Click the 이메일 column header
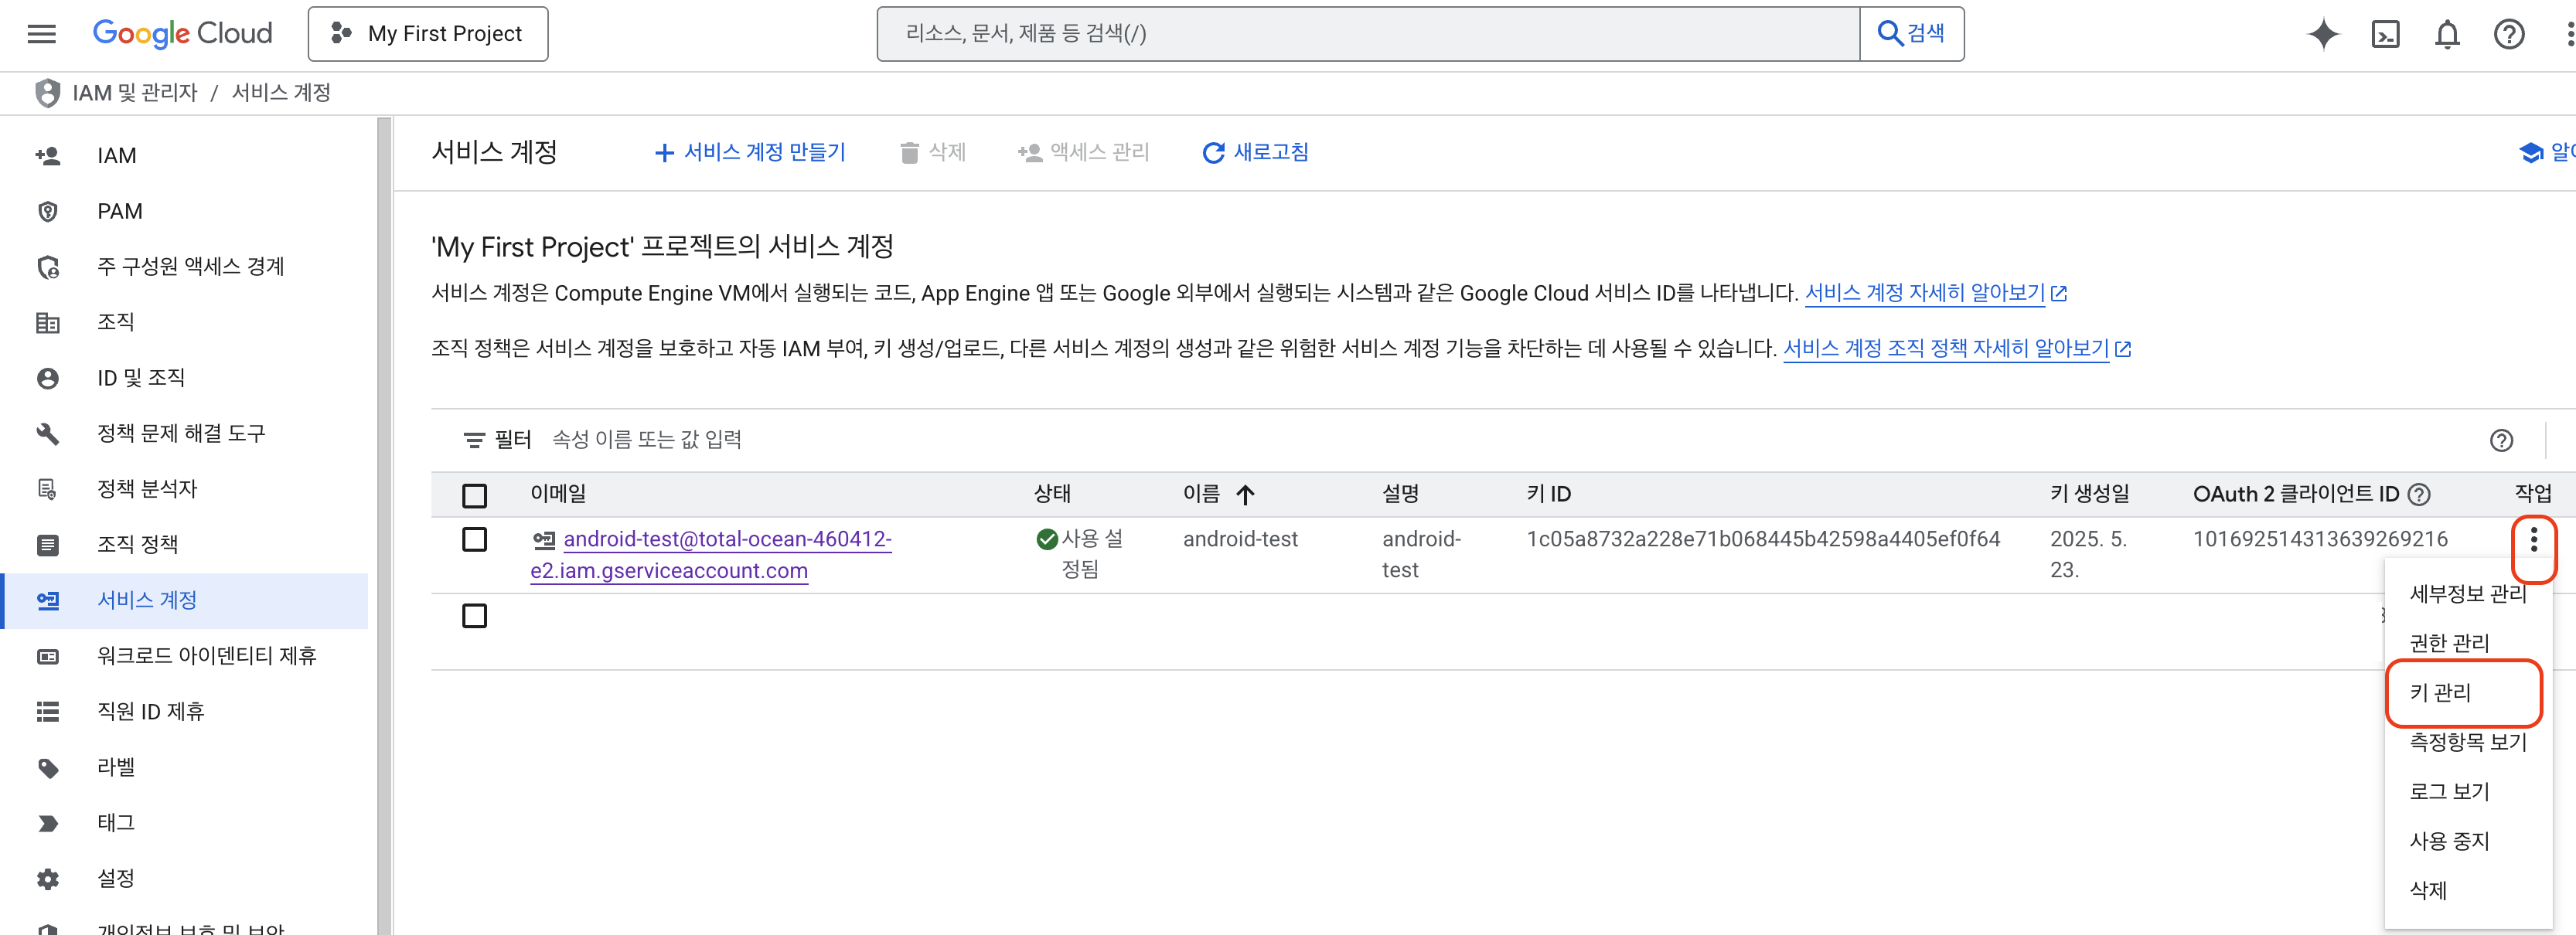The height and width of the screenshot is (935, 2576). (x=558, y=494)
